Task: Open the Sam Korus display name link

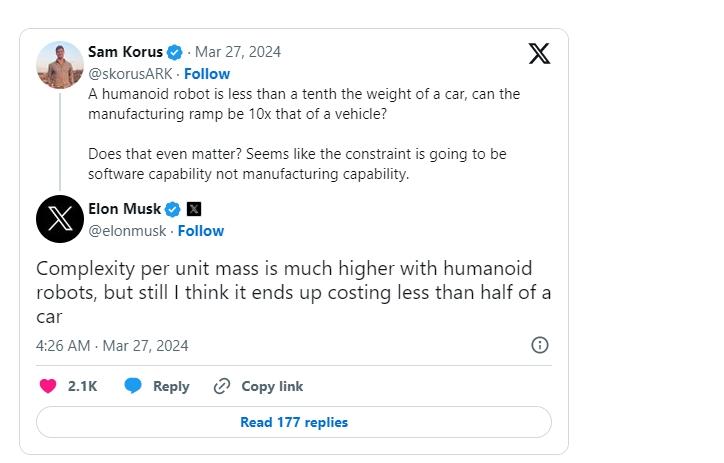Action: [125, 52]
